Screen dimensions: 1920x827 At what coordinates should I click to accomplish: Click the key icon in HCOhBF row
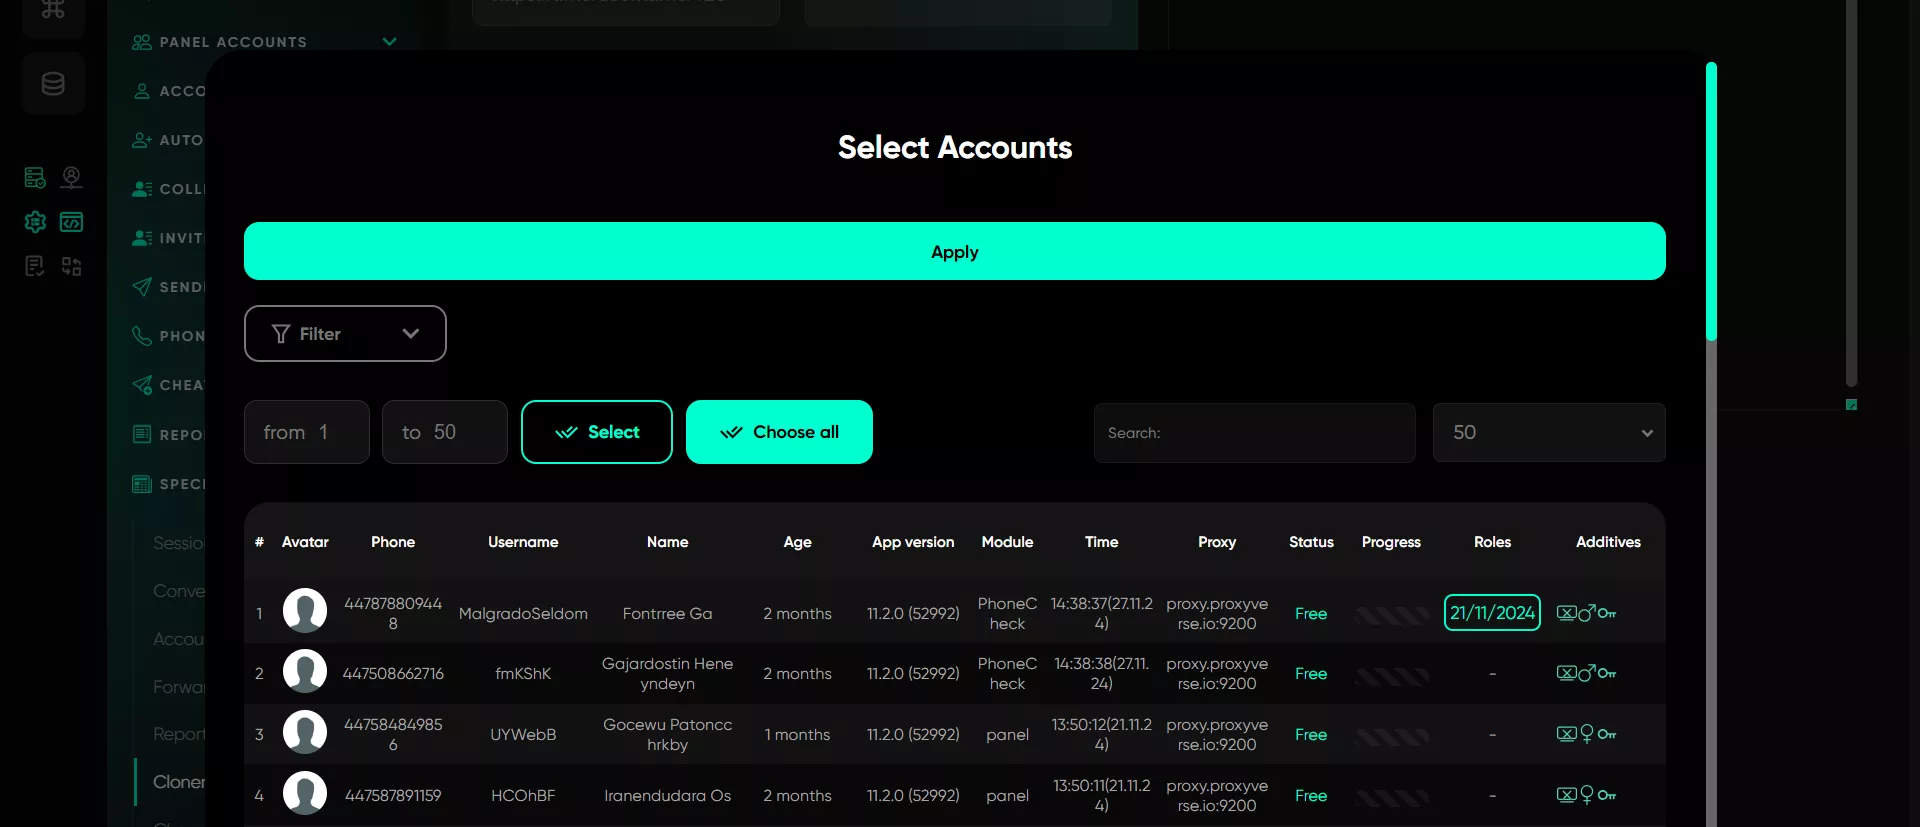(1607, 795)
